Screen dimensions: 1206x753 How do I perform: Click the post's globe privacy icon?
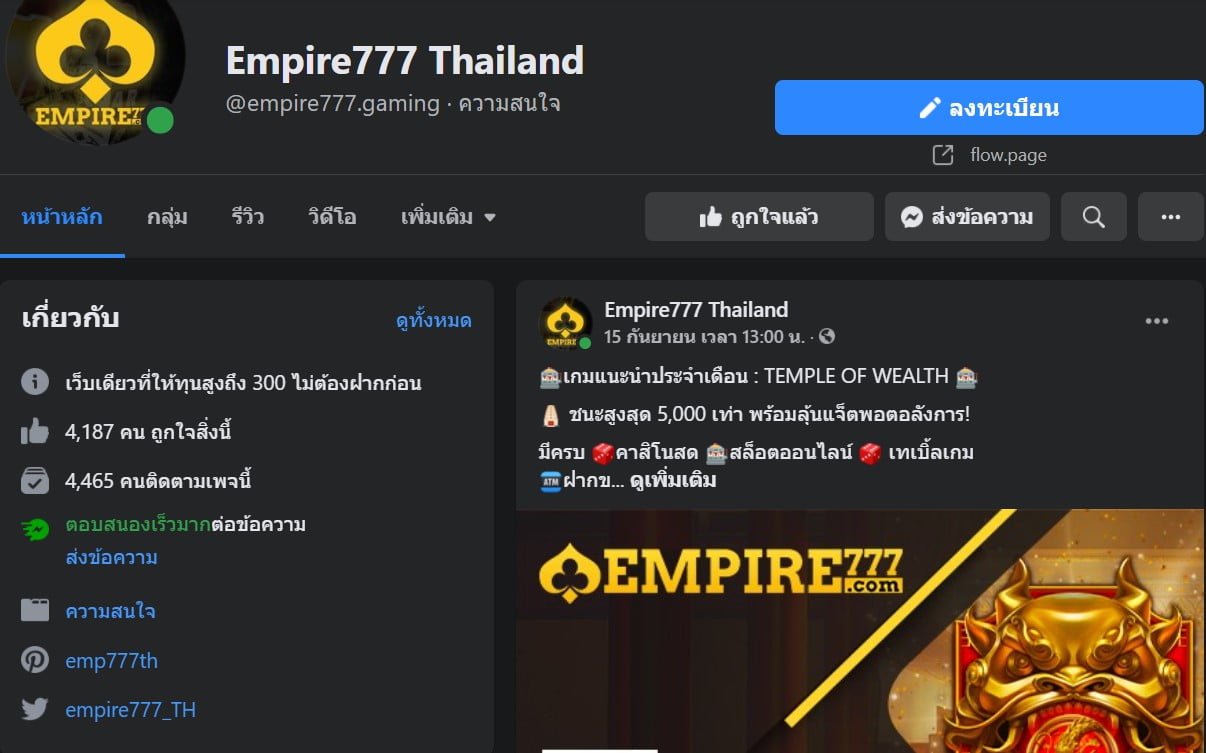827,337
